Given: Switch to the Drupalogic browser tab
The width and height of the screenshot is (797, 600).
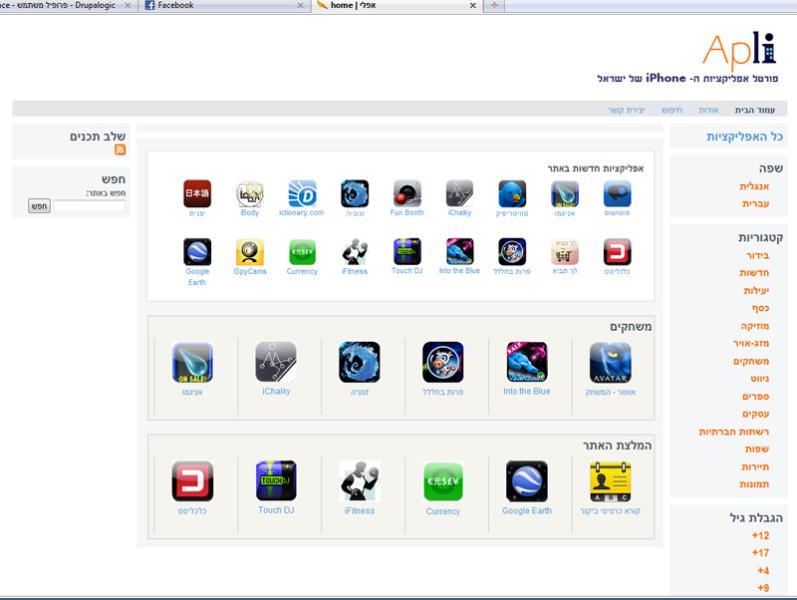Looking at the screenshot, I should coord(64,6).
